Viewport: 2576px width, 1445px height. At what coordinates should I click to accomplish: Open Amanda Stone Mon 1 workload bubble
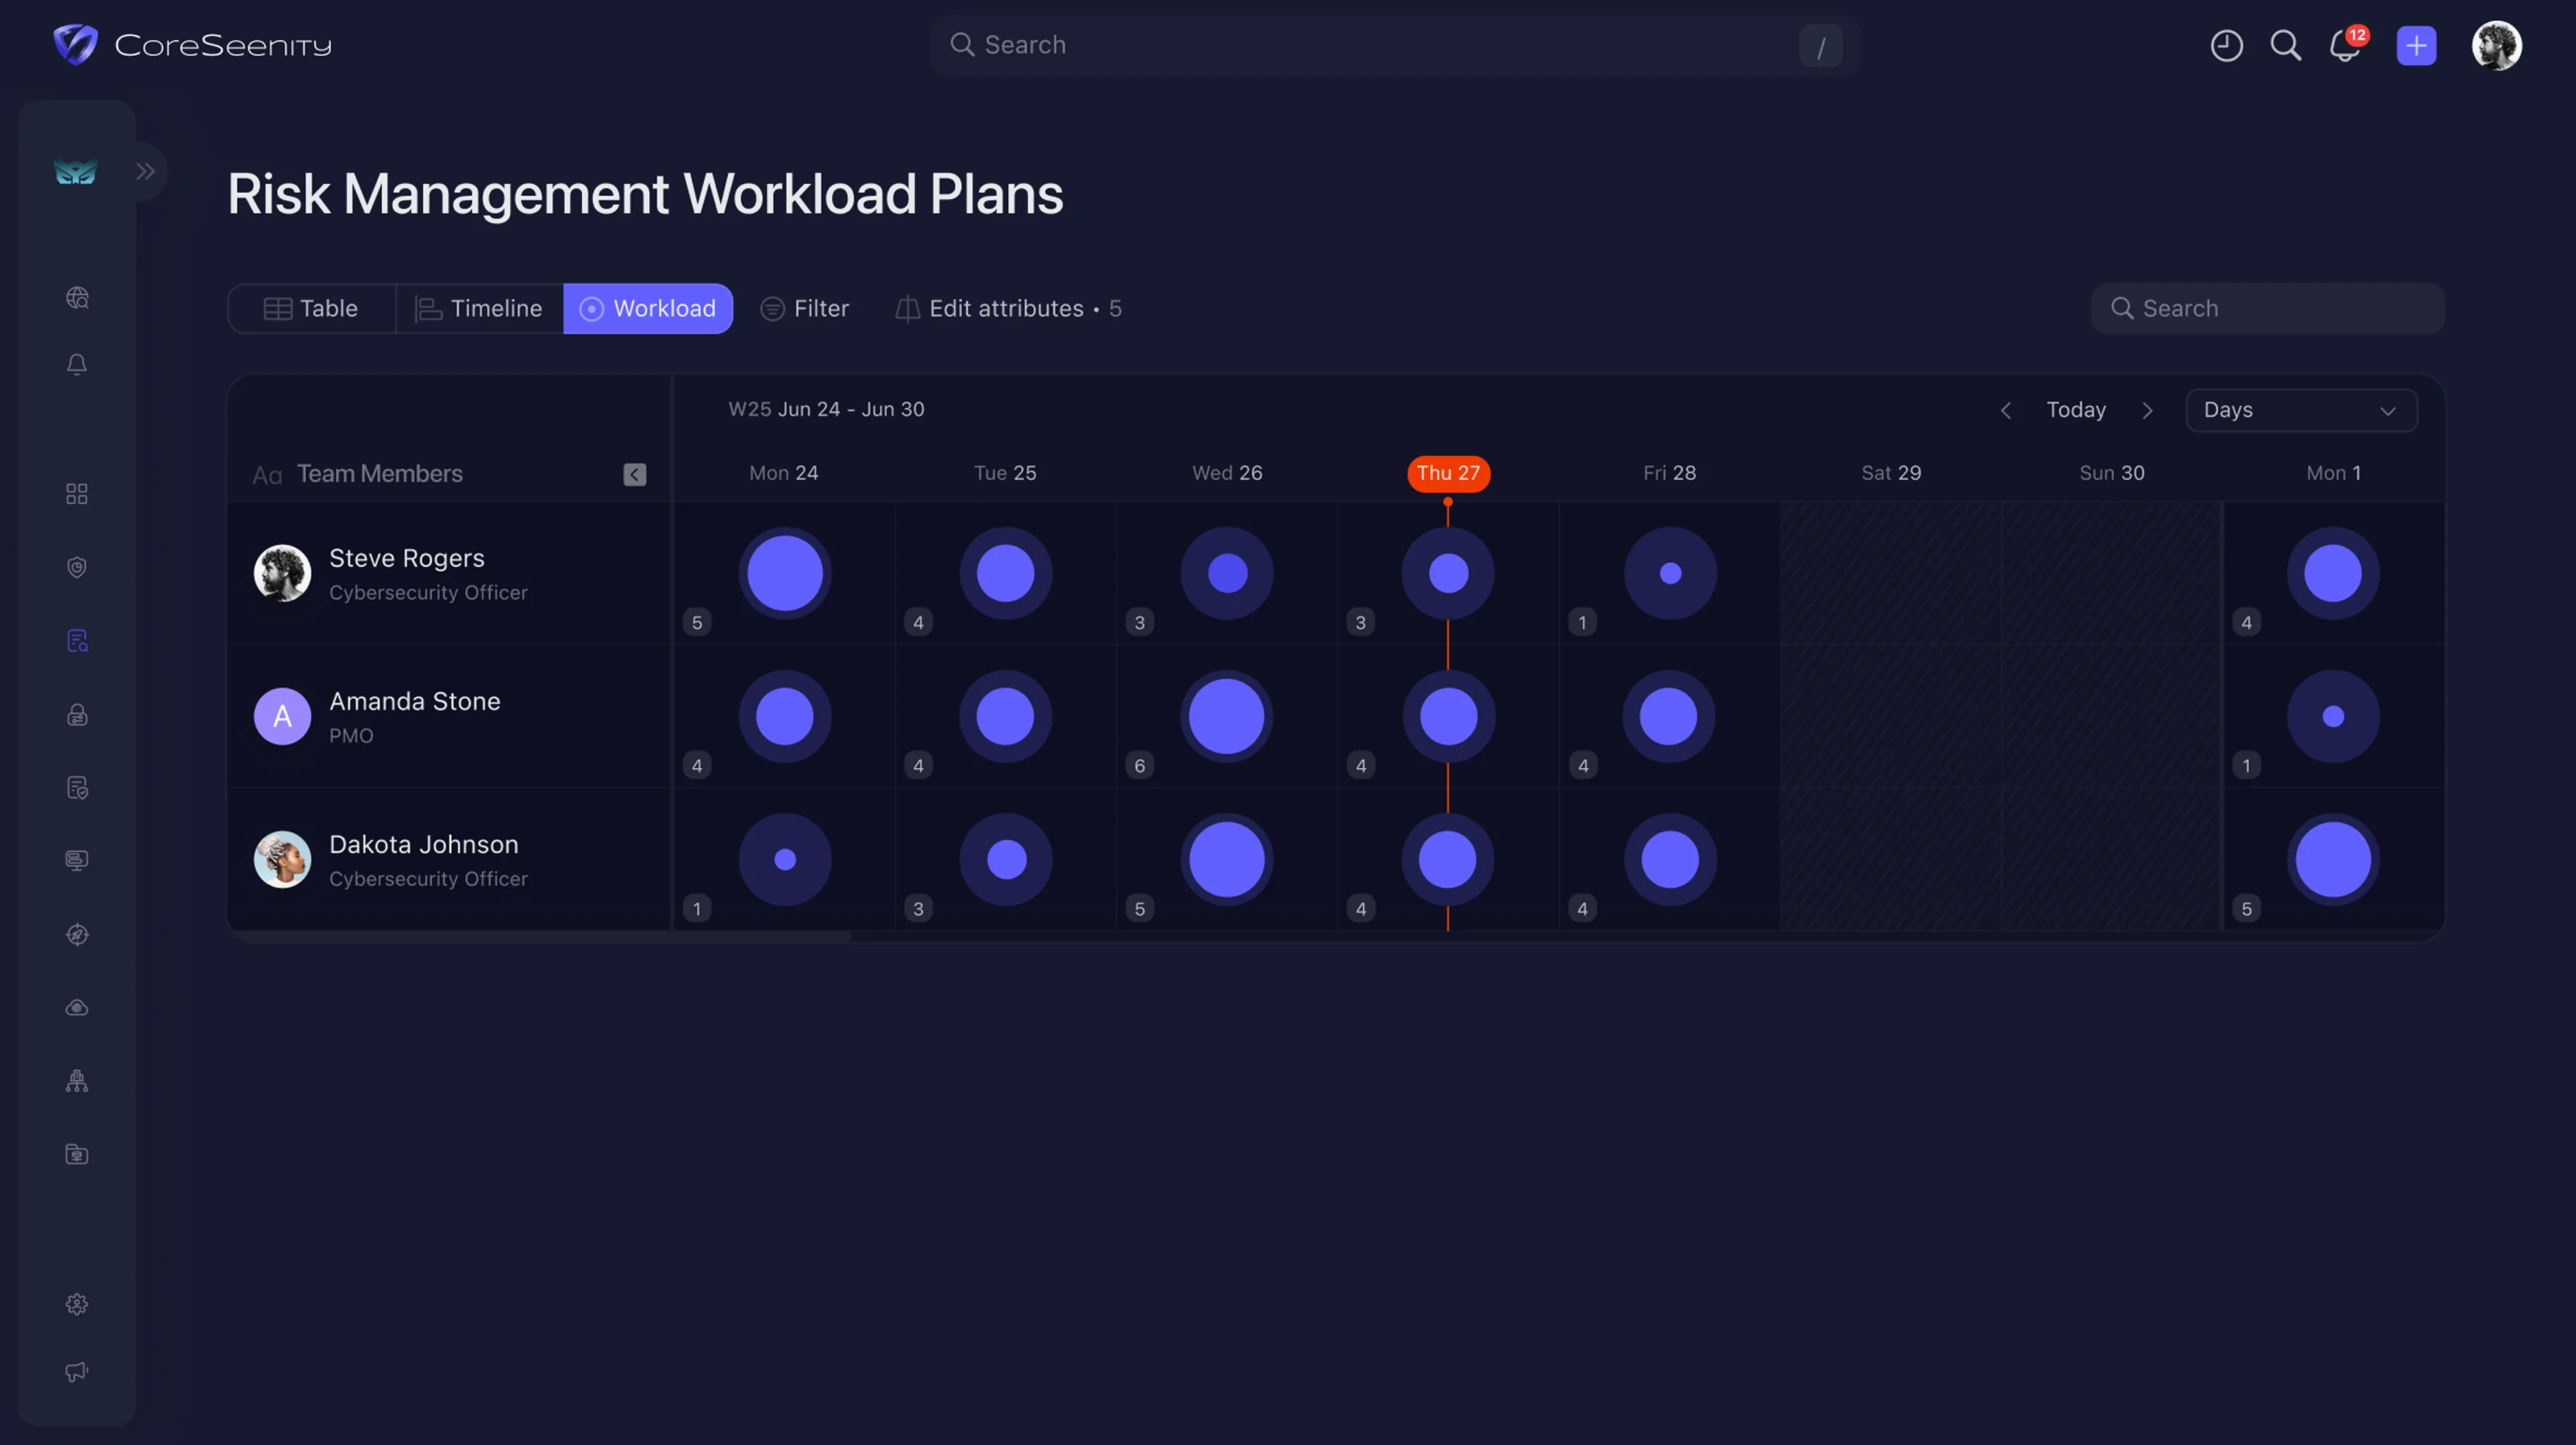[2333, 717]
